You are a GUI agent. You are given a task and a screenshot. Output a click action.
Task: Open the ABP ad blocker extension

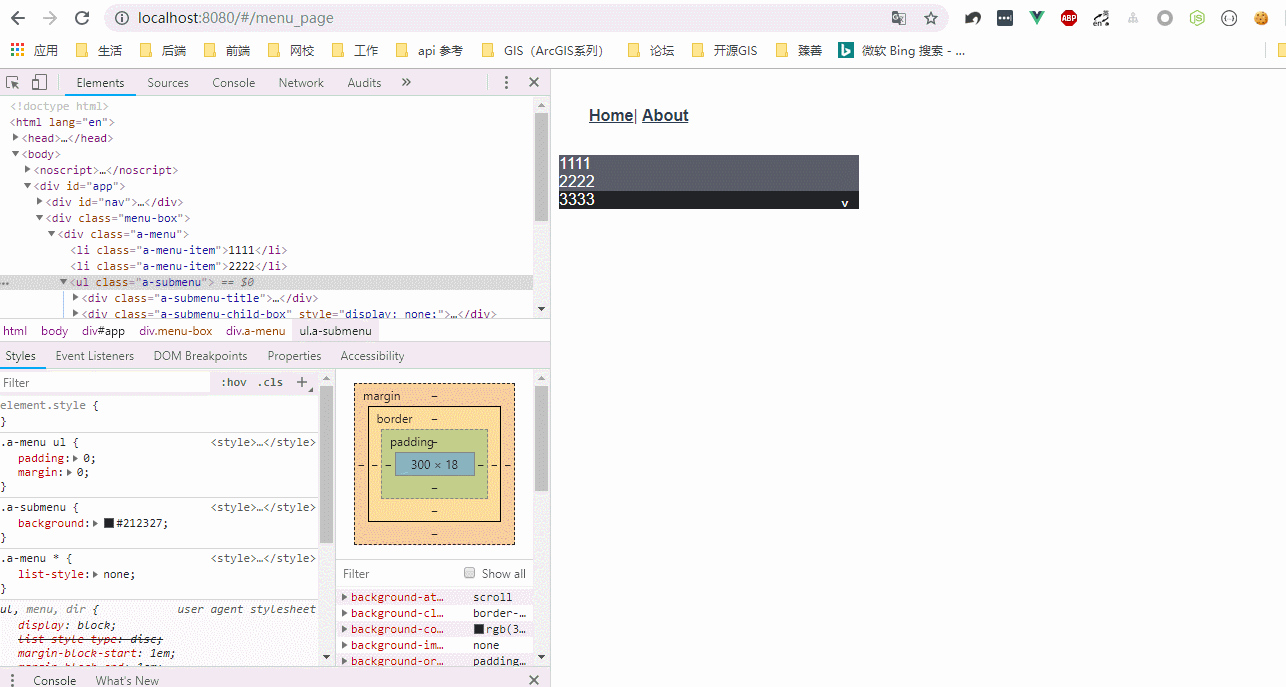click(x=1069, y=18)
